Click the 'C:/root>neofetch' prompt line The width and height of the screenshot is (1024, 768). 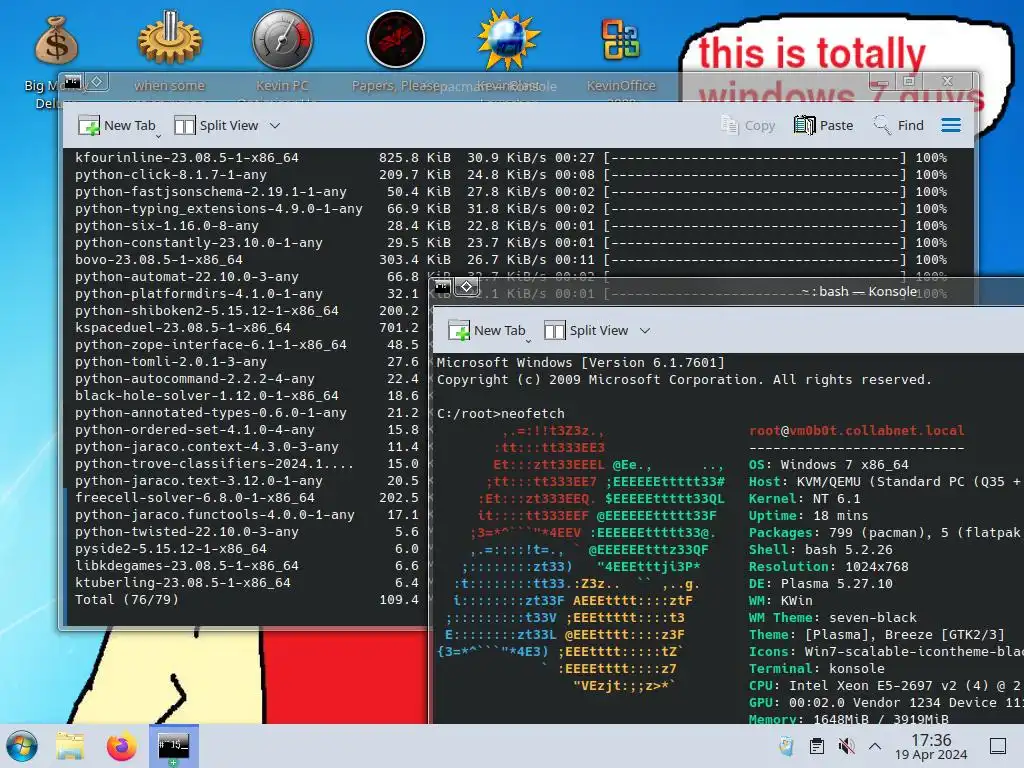pos(501,413)
